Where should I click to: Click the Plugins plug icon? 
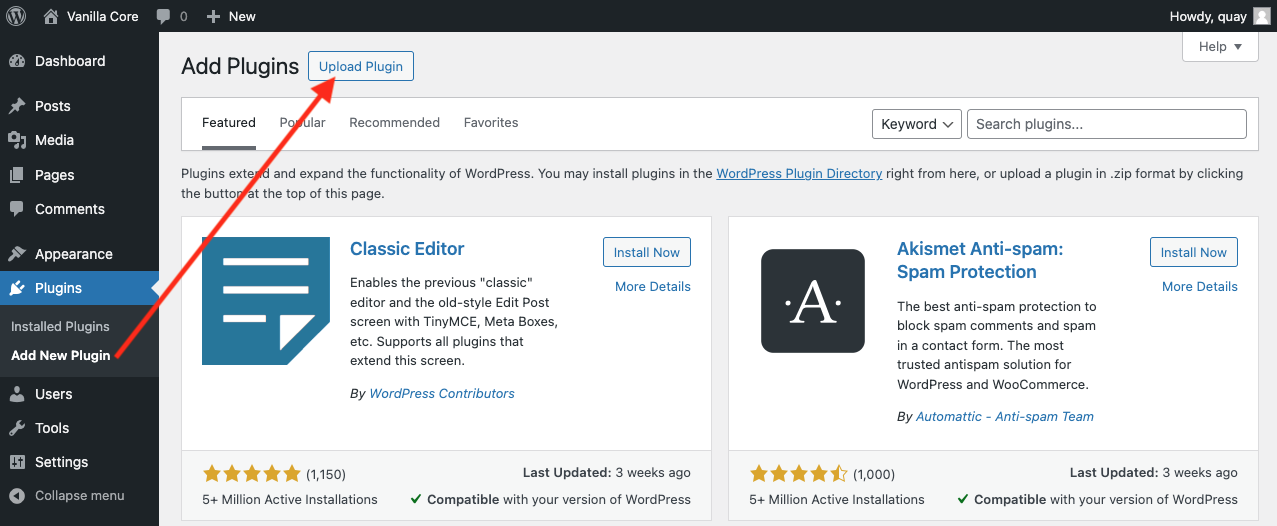coord(17,288)
